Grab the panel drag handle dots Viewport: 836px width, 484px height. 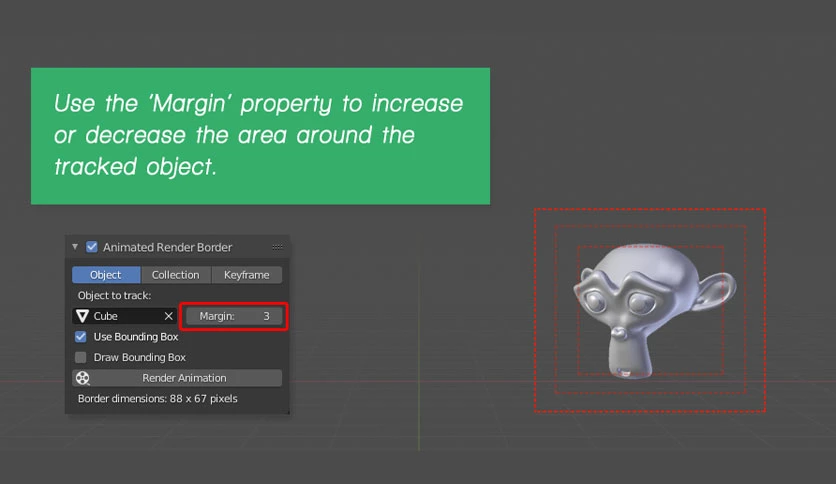277,247
